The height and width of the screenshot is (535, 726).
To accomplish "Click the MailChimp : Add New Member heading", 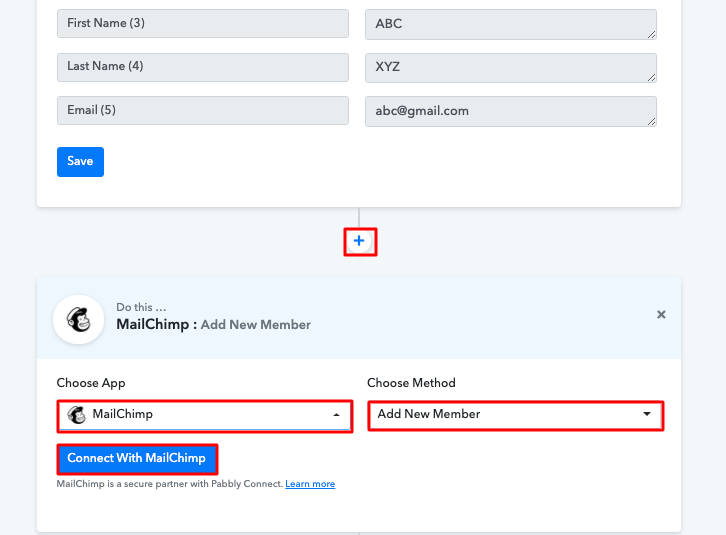I will [x=213, y=325].
